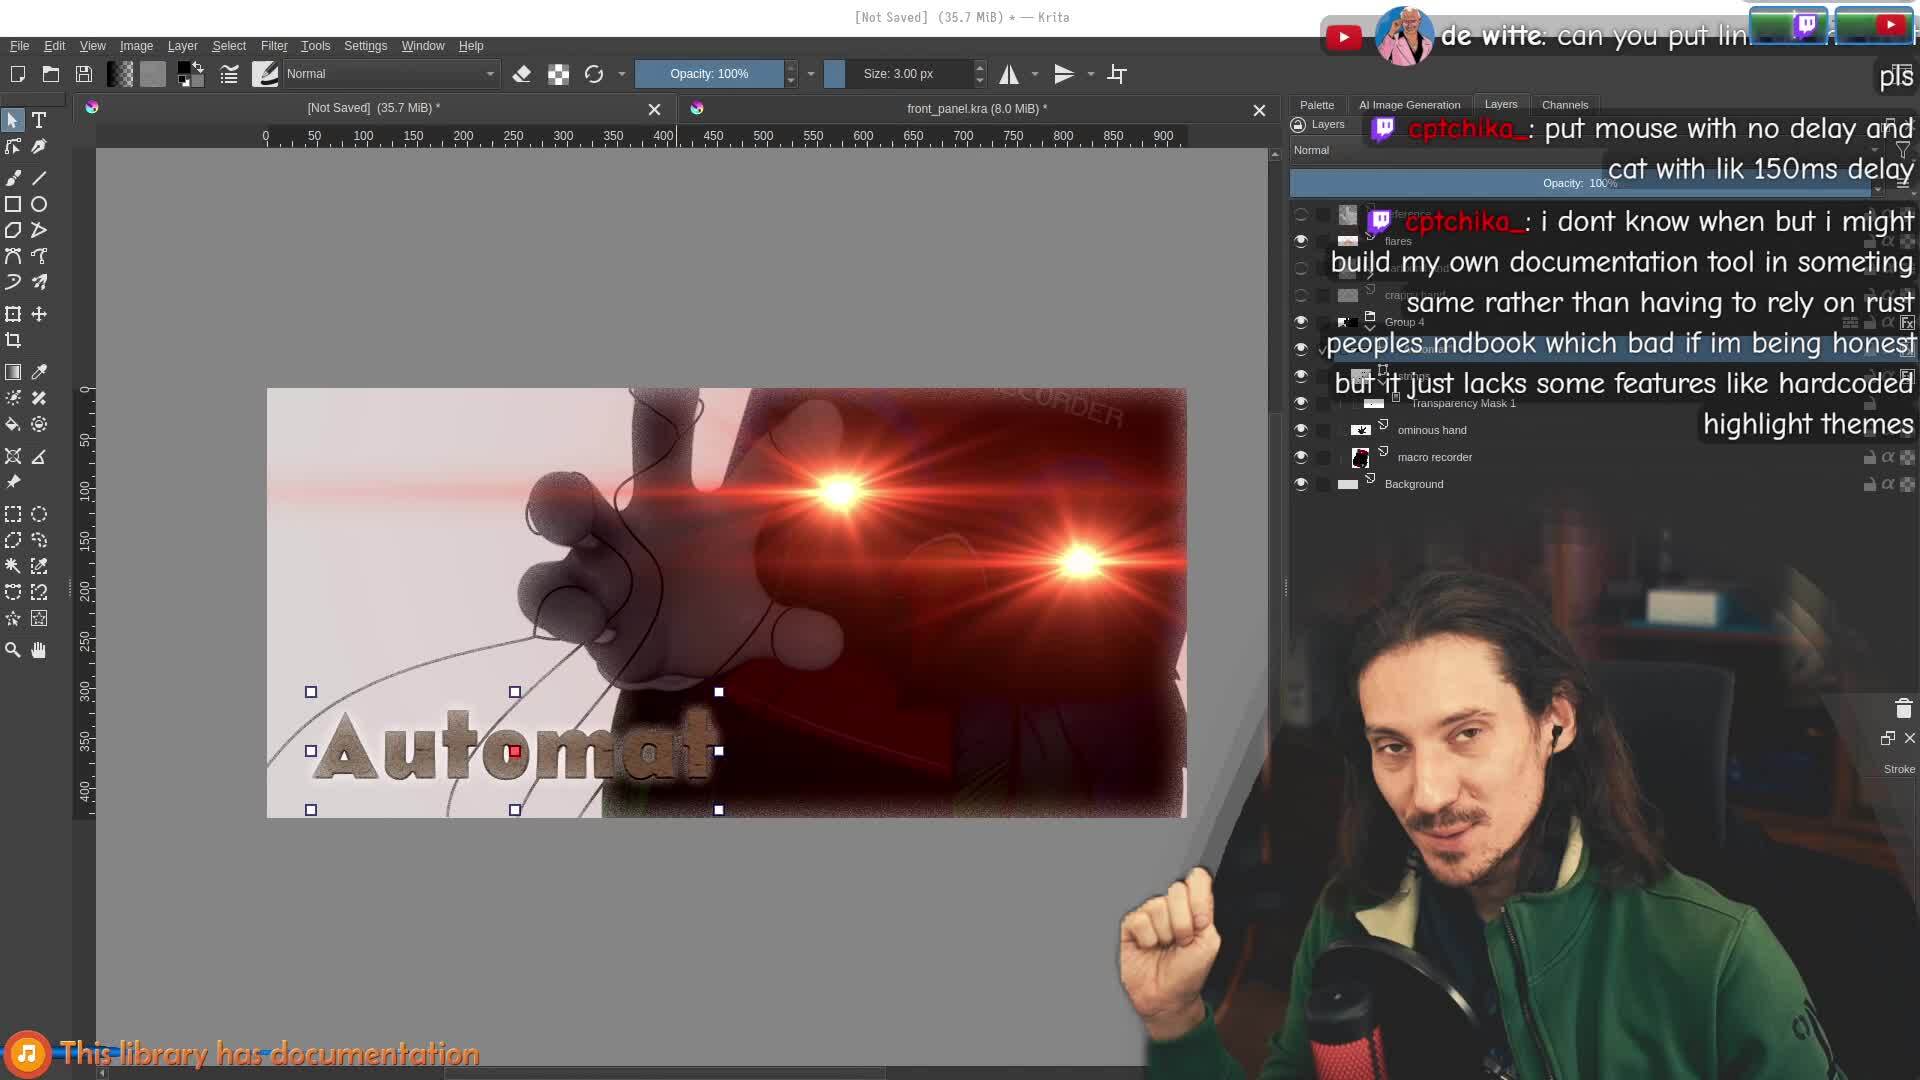Switch to front_panel.kra document tab

click(976, 109)
